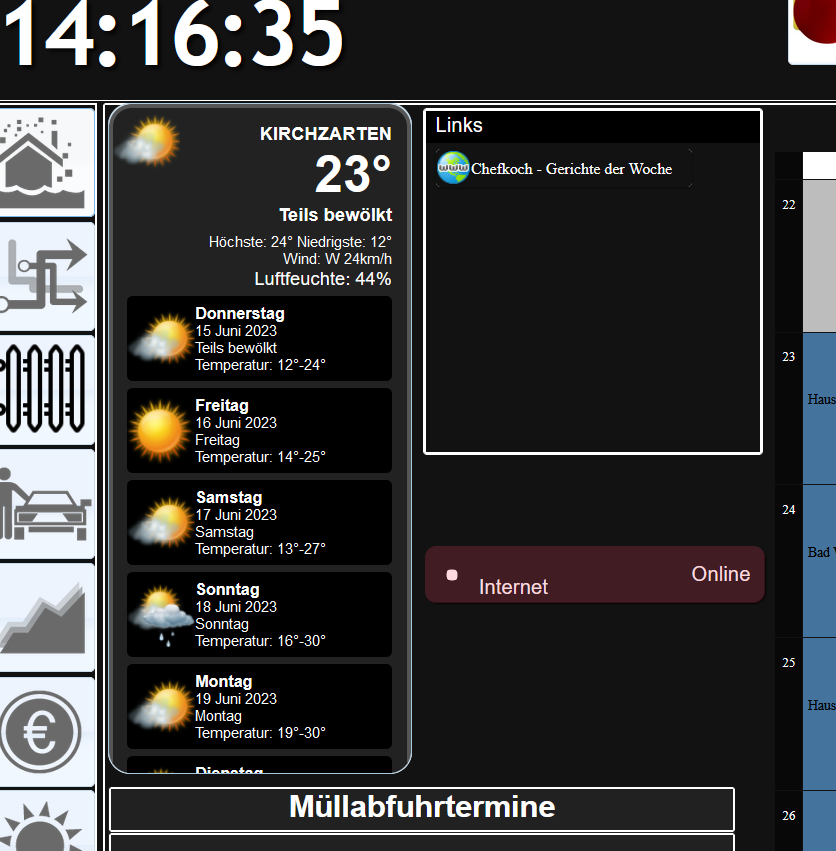
Task: Click the Internet status indicator dot
Action: click(452, 575)
